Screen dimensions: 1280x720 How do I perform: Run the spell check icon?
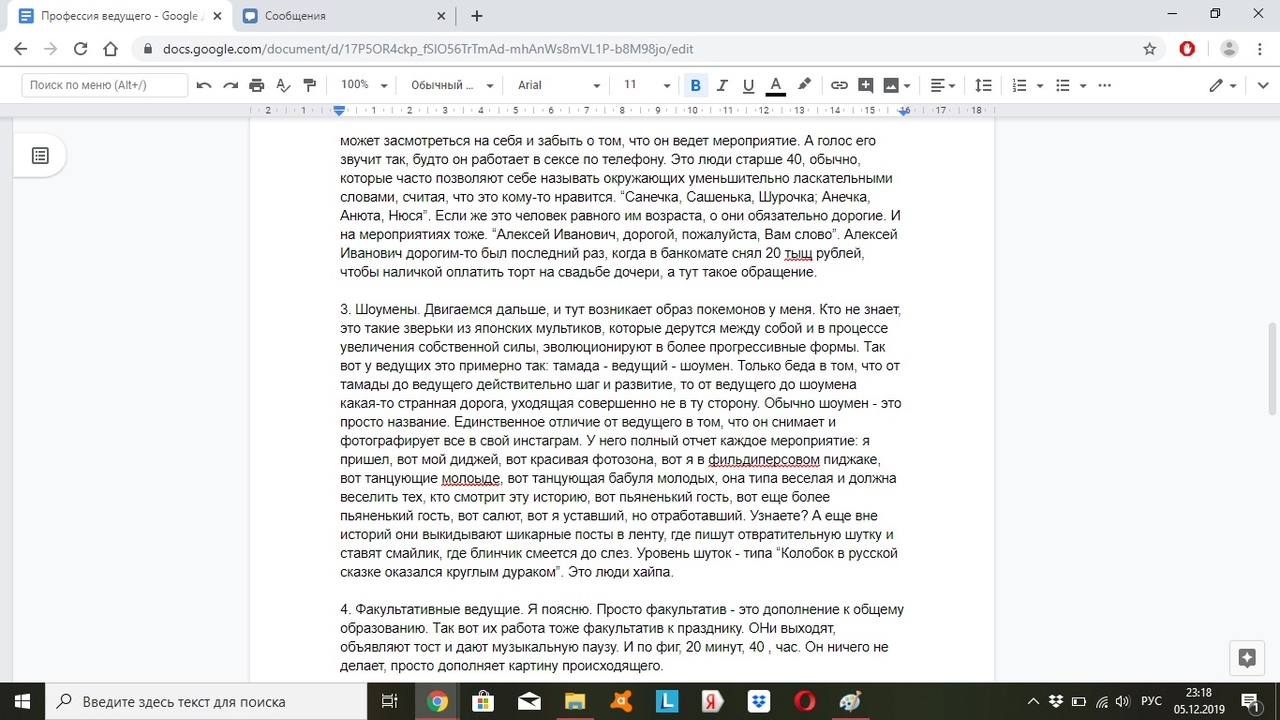coord(283,85)
